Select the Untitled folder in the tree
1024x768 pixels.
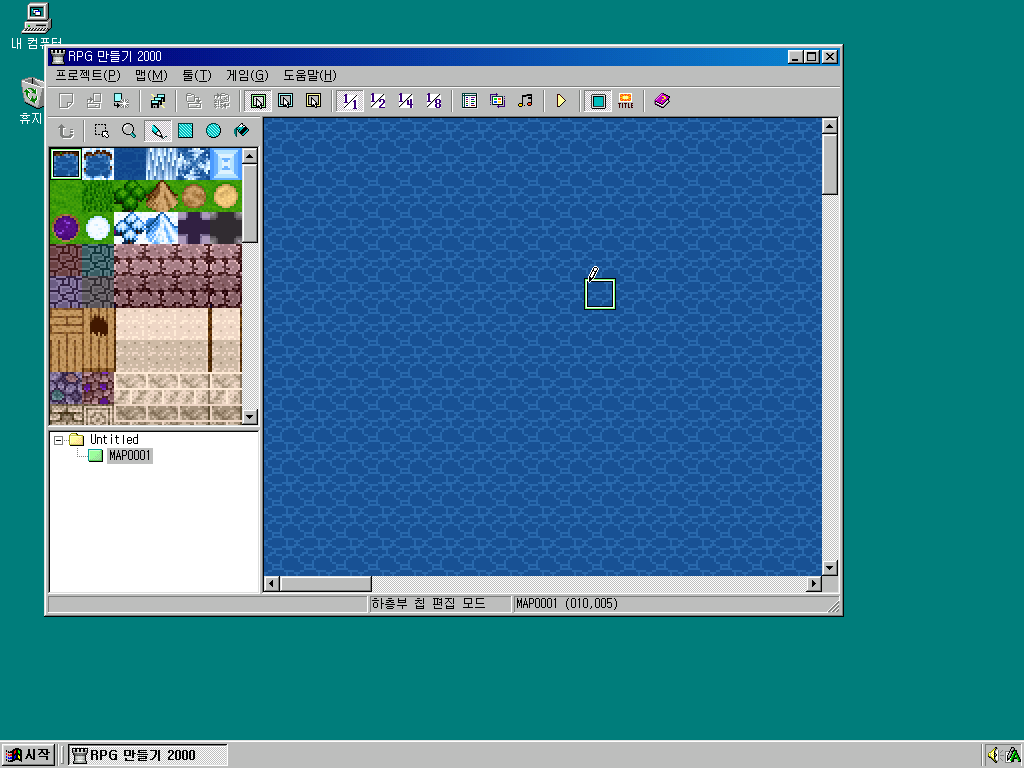(114, 440)
